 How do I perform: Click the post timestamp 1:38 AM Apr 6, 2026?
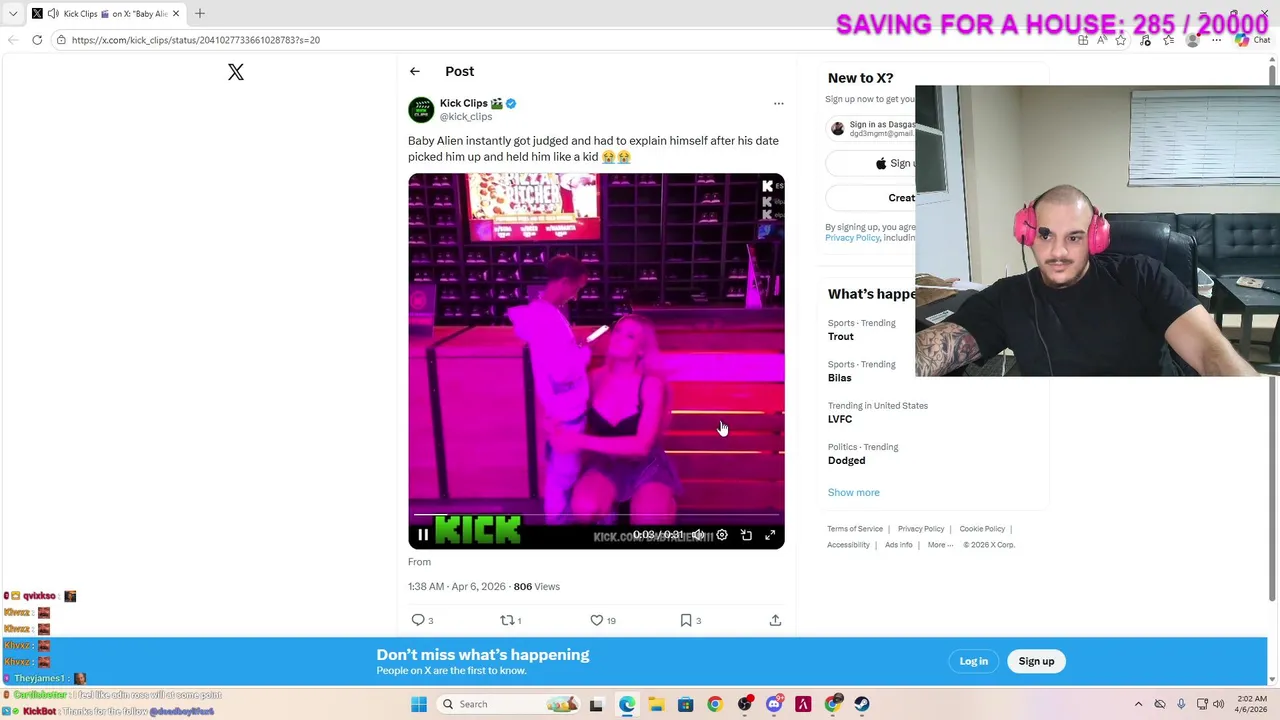point(457,587)
